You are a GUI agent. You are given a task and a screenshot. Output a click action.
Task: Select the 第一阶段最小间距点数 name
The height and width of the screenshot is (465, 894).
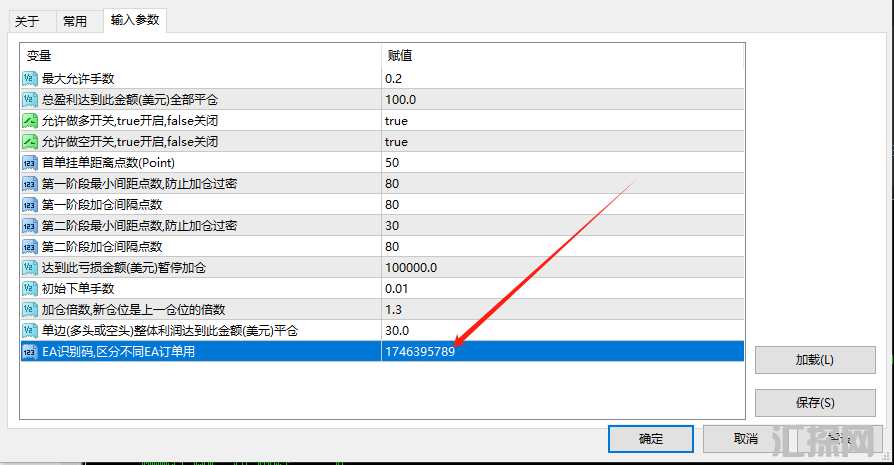[139, 184]
